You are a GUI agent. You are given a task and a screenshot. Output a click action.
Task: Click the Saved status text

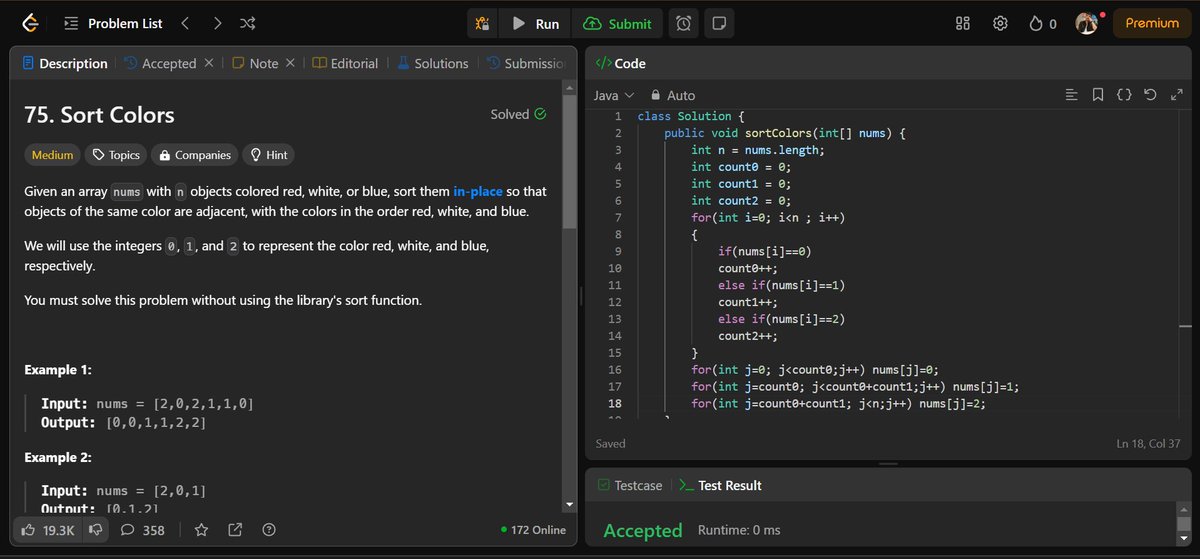[610, 443]
